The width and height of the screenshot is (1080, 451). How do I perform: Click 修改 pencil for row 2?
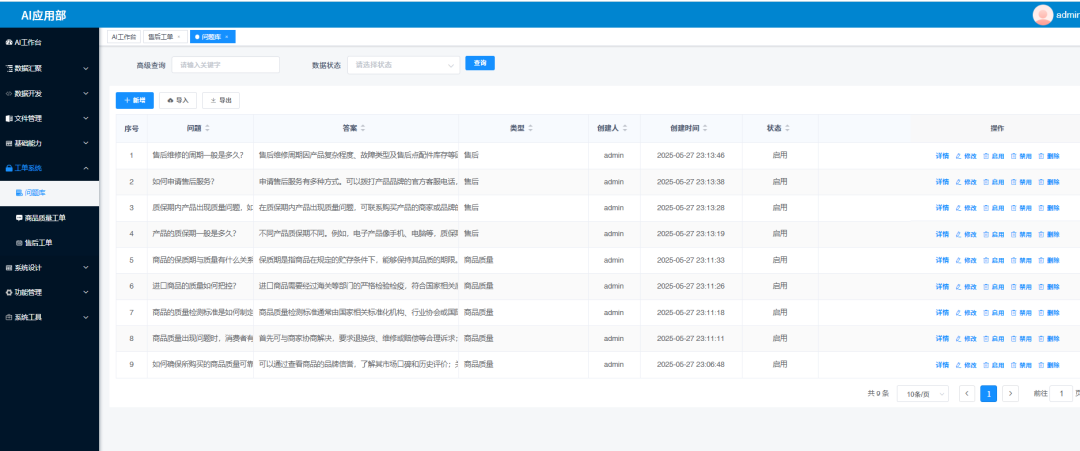[x=966, y=182]
